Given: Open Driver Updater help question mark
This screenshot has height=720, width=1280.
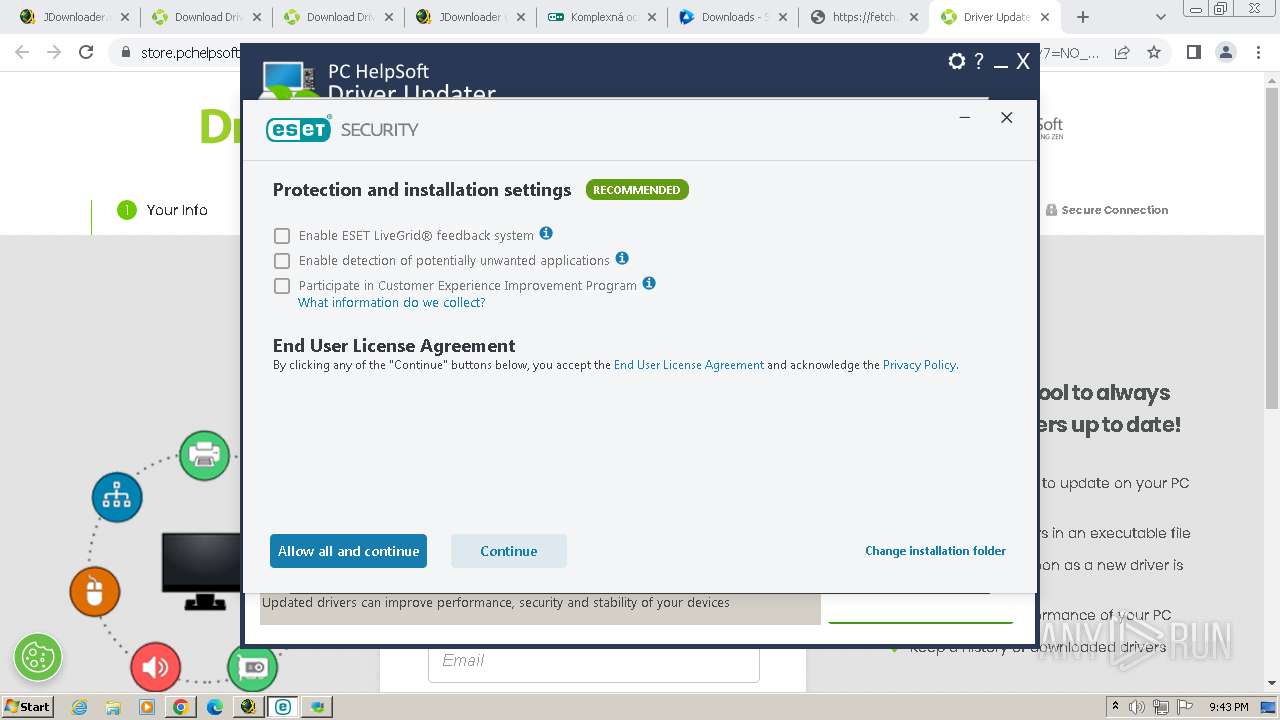Looking at the screenshot, I should coord(979,62).
